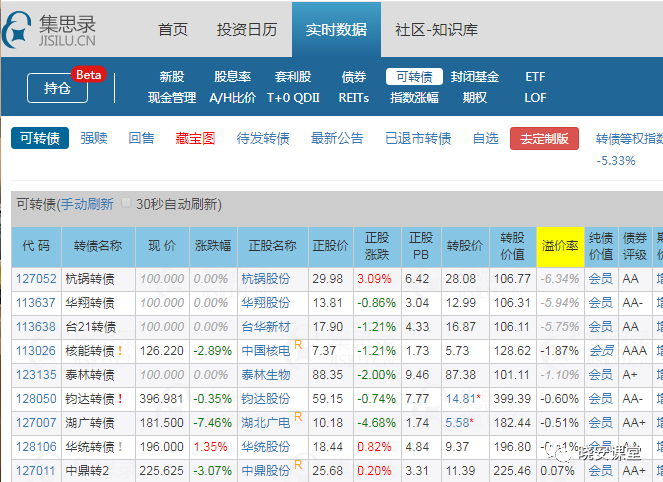This screenshot has width=663, height=482.
Task: Click the red 去定制版 button
Action: [545, 138]
